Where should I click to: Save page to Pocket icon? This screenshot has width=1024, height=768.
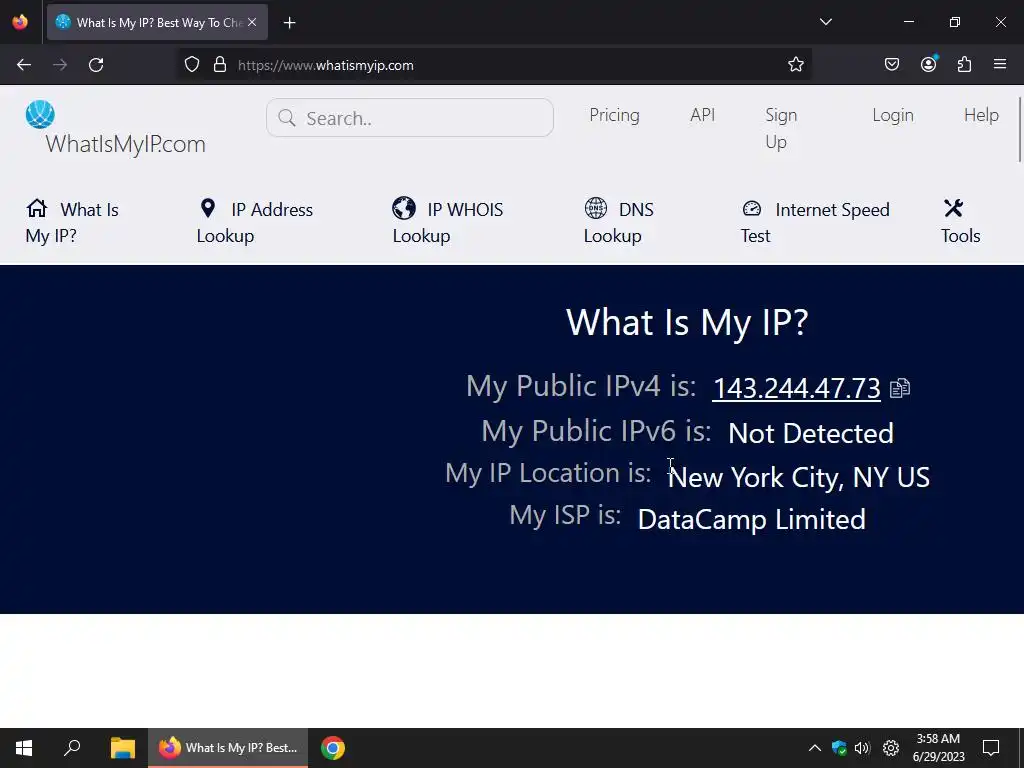click(x=892, y=65)
